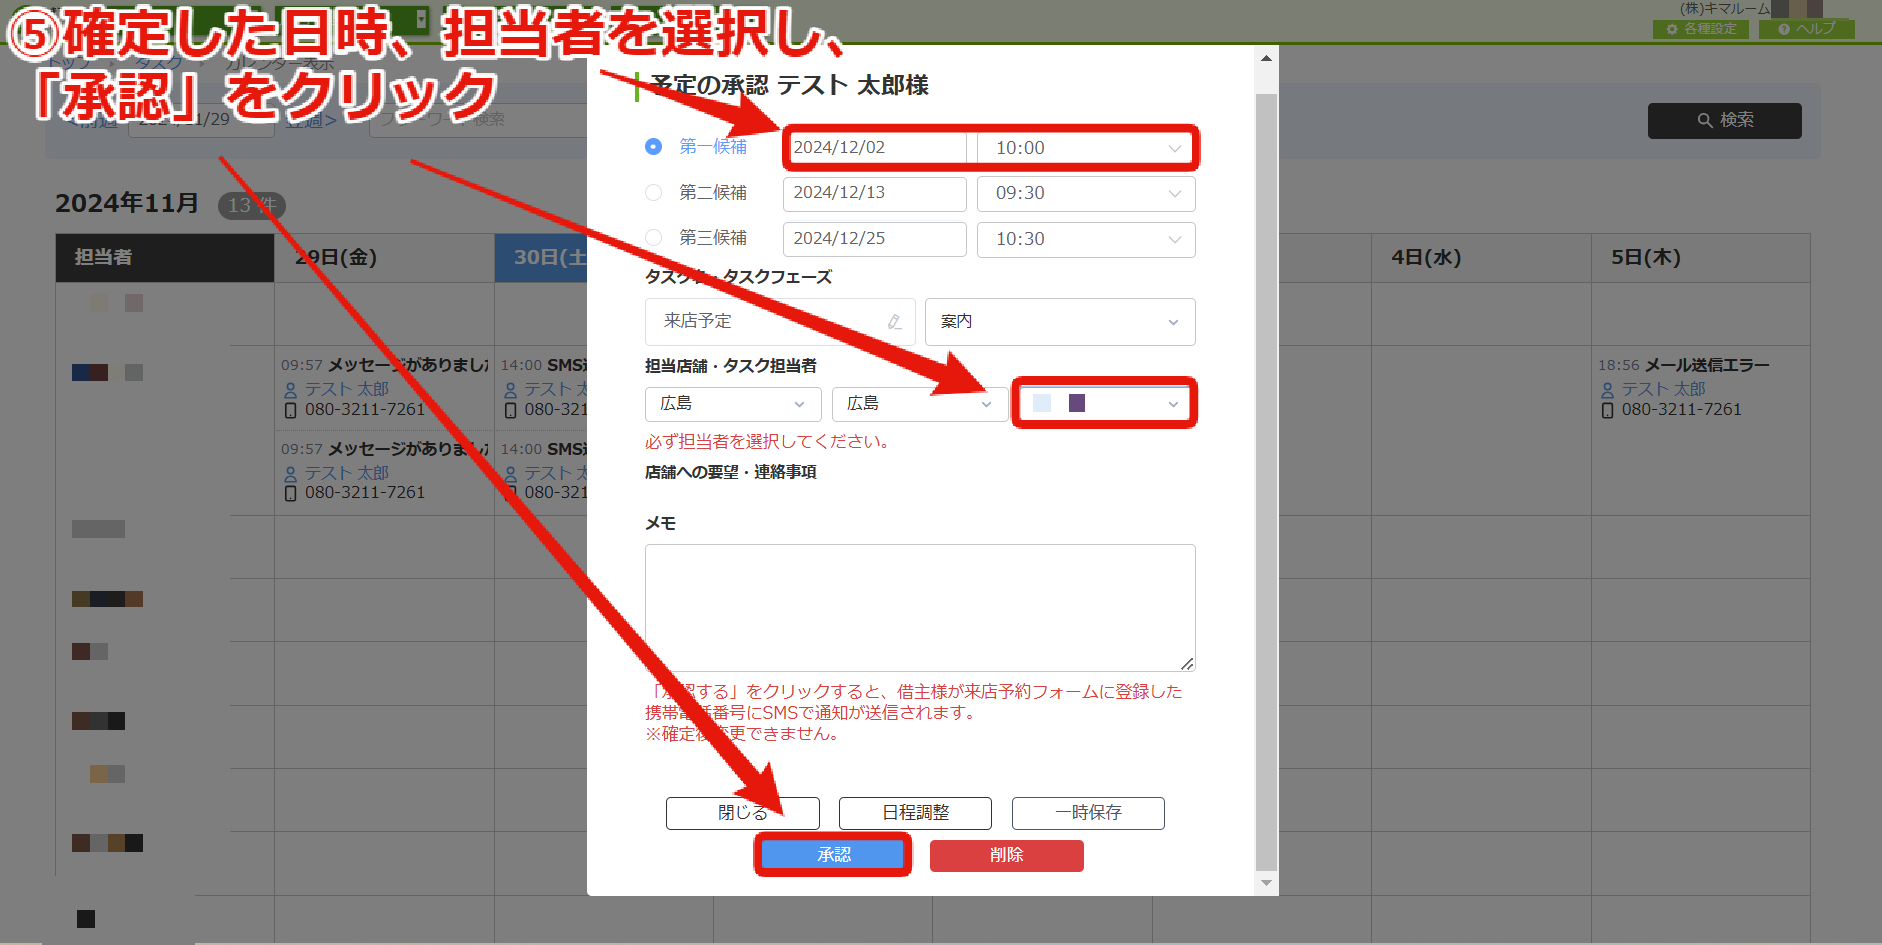
Task: Click the purple color swatch in the assignee field
Action: [1077, 403]
